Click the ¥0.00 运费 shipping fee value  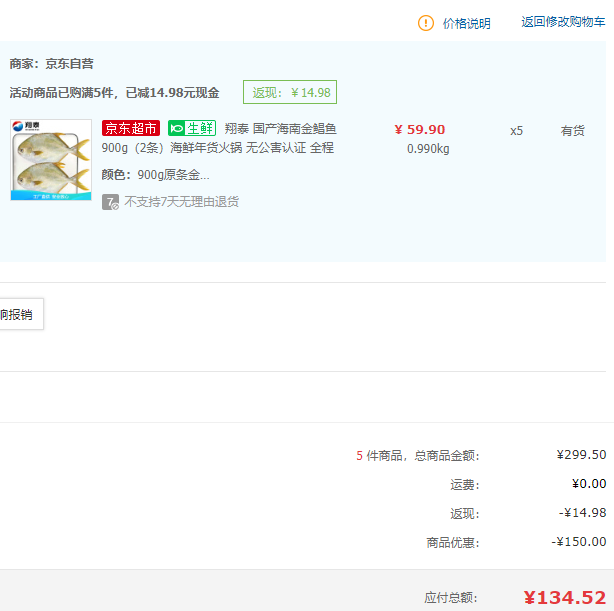click(x=588, y=484)
